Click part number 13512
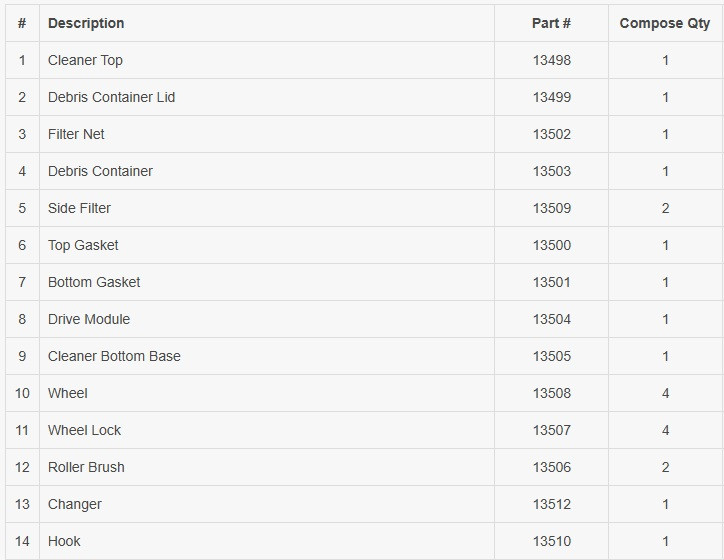The height and width of the screenshot is (560, 724). (x=551, y=504)
